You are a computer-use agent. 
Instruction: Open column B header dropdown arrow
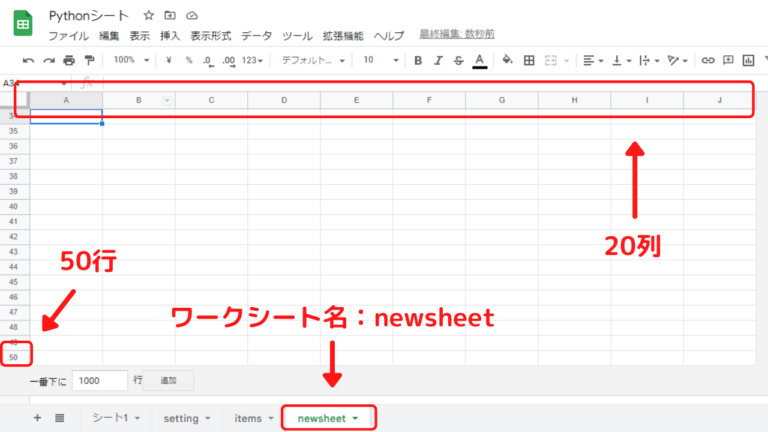tap(167, 100)
